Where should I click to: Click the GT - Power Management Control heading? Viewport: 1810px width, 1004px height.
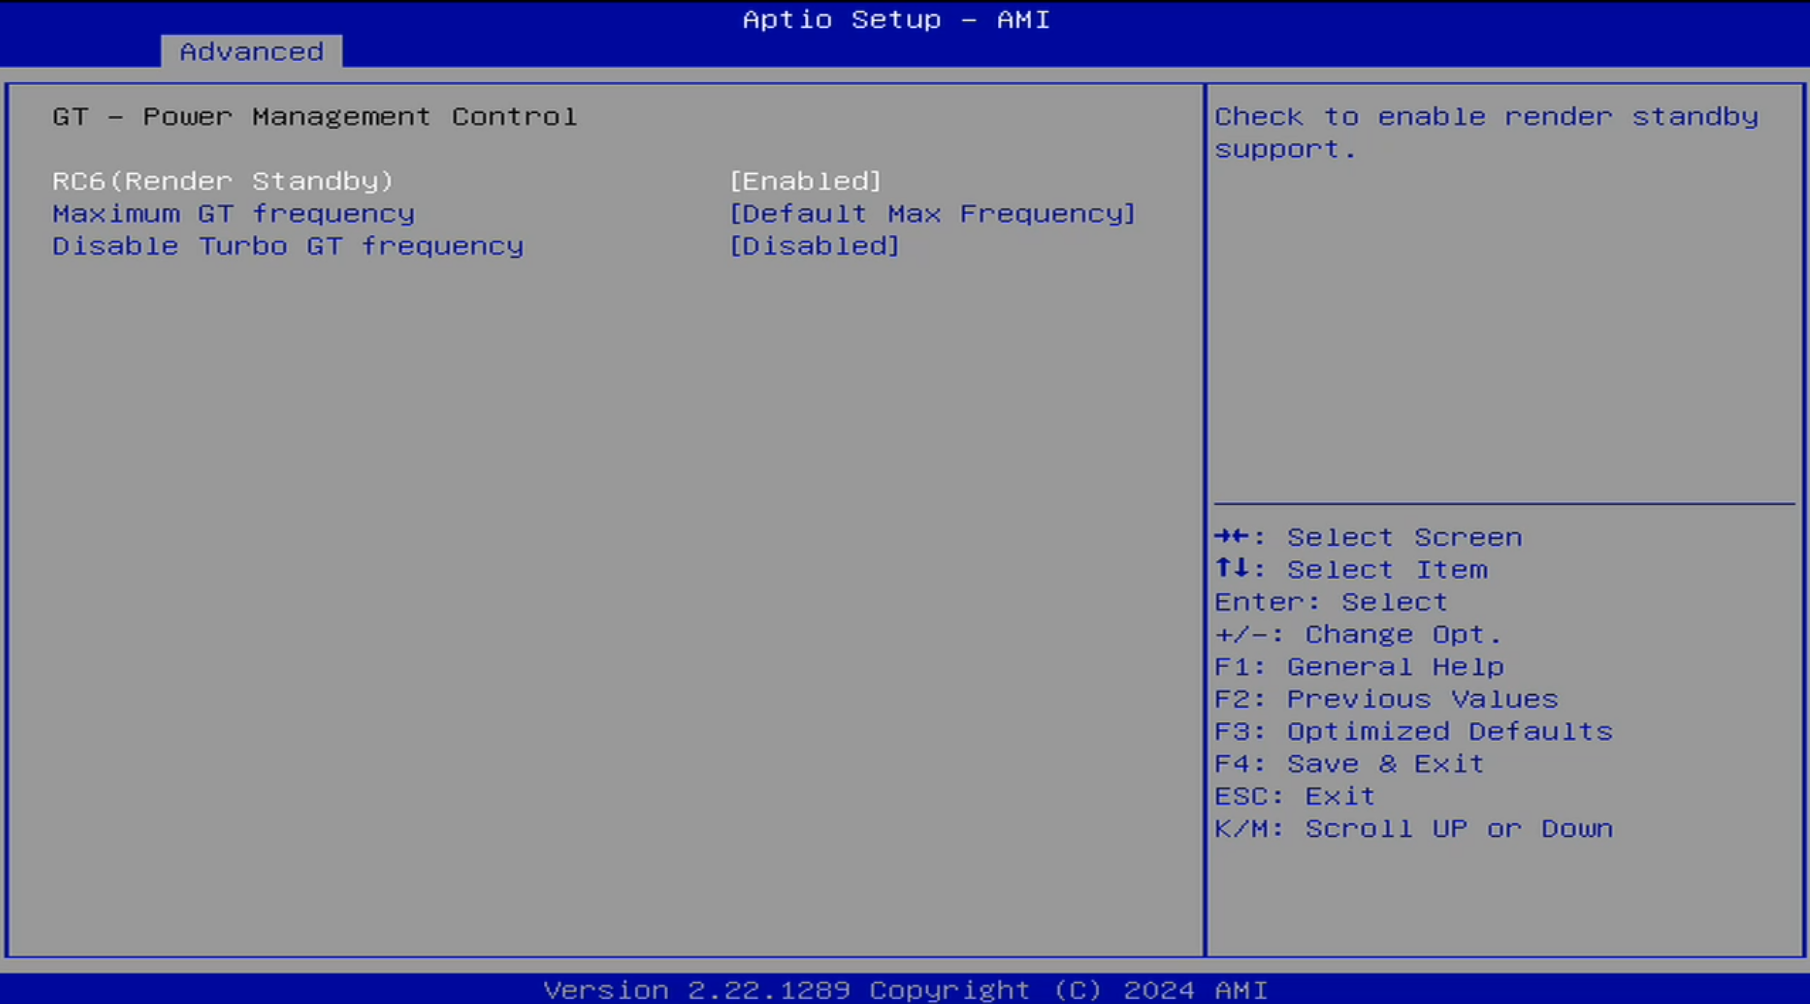pos(314,117)
